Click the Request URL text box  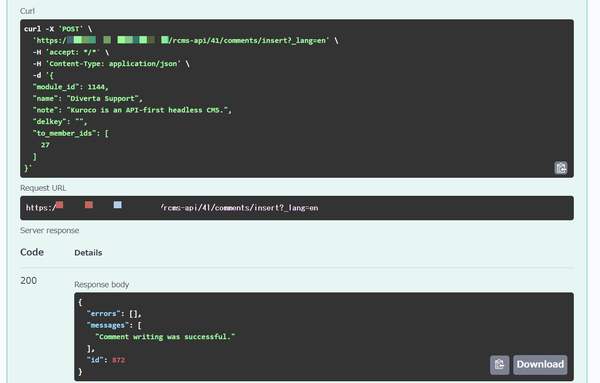pos(297,208)
